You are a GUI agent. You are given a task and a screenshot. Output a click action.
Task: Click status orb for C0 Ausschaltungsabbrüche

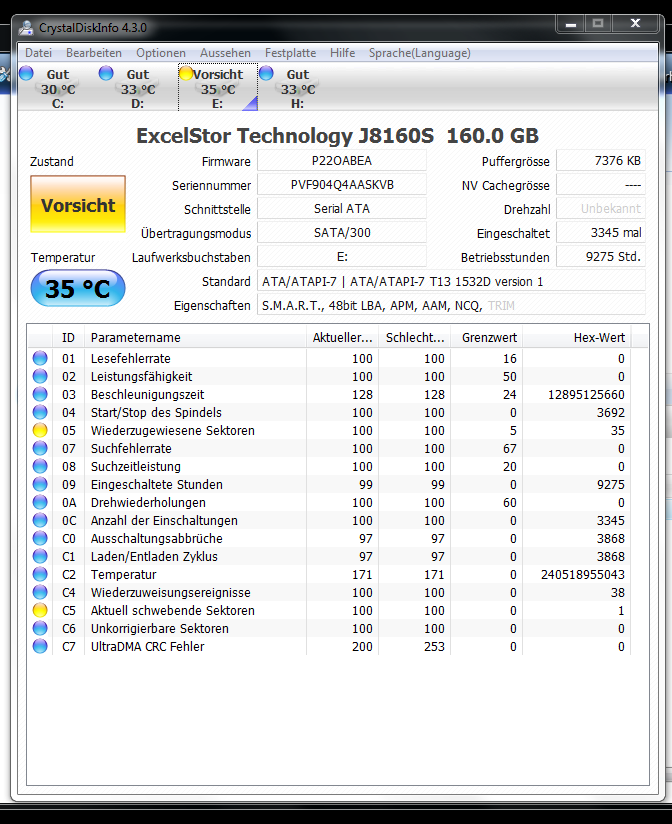coord(40,538)
